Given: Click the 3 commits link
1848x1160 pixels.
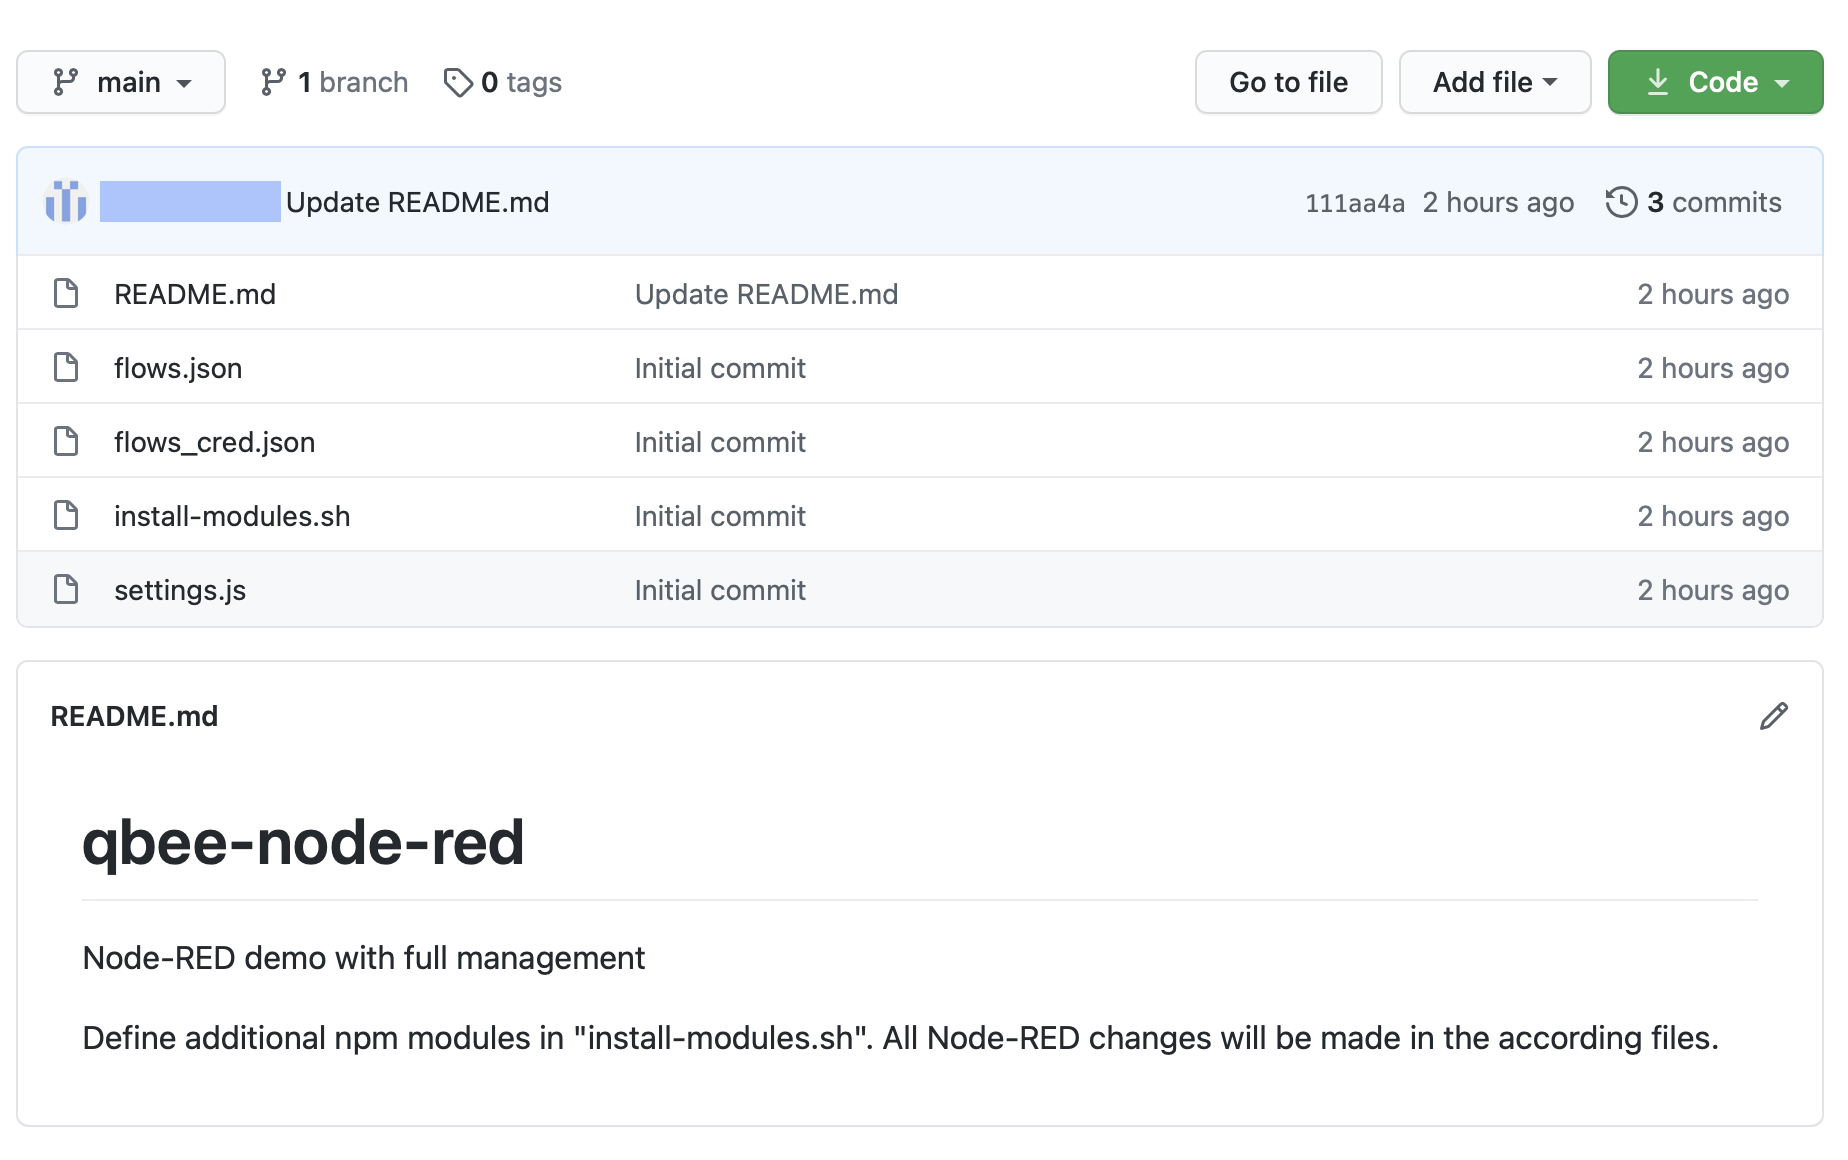Looking at the screenshot, I should 1713,202.
